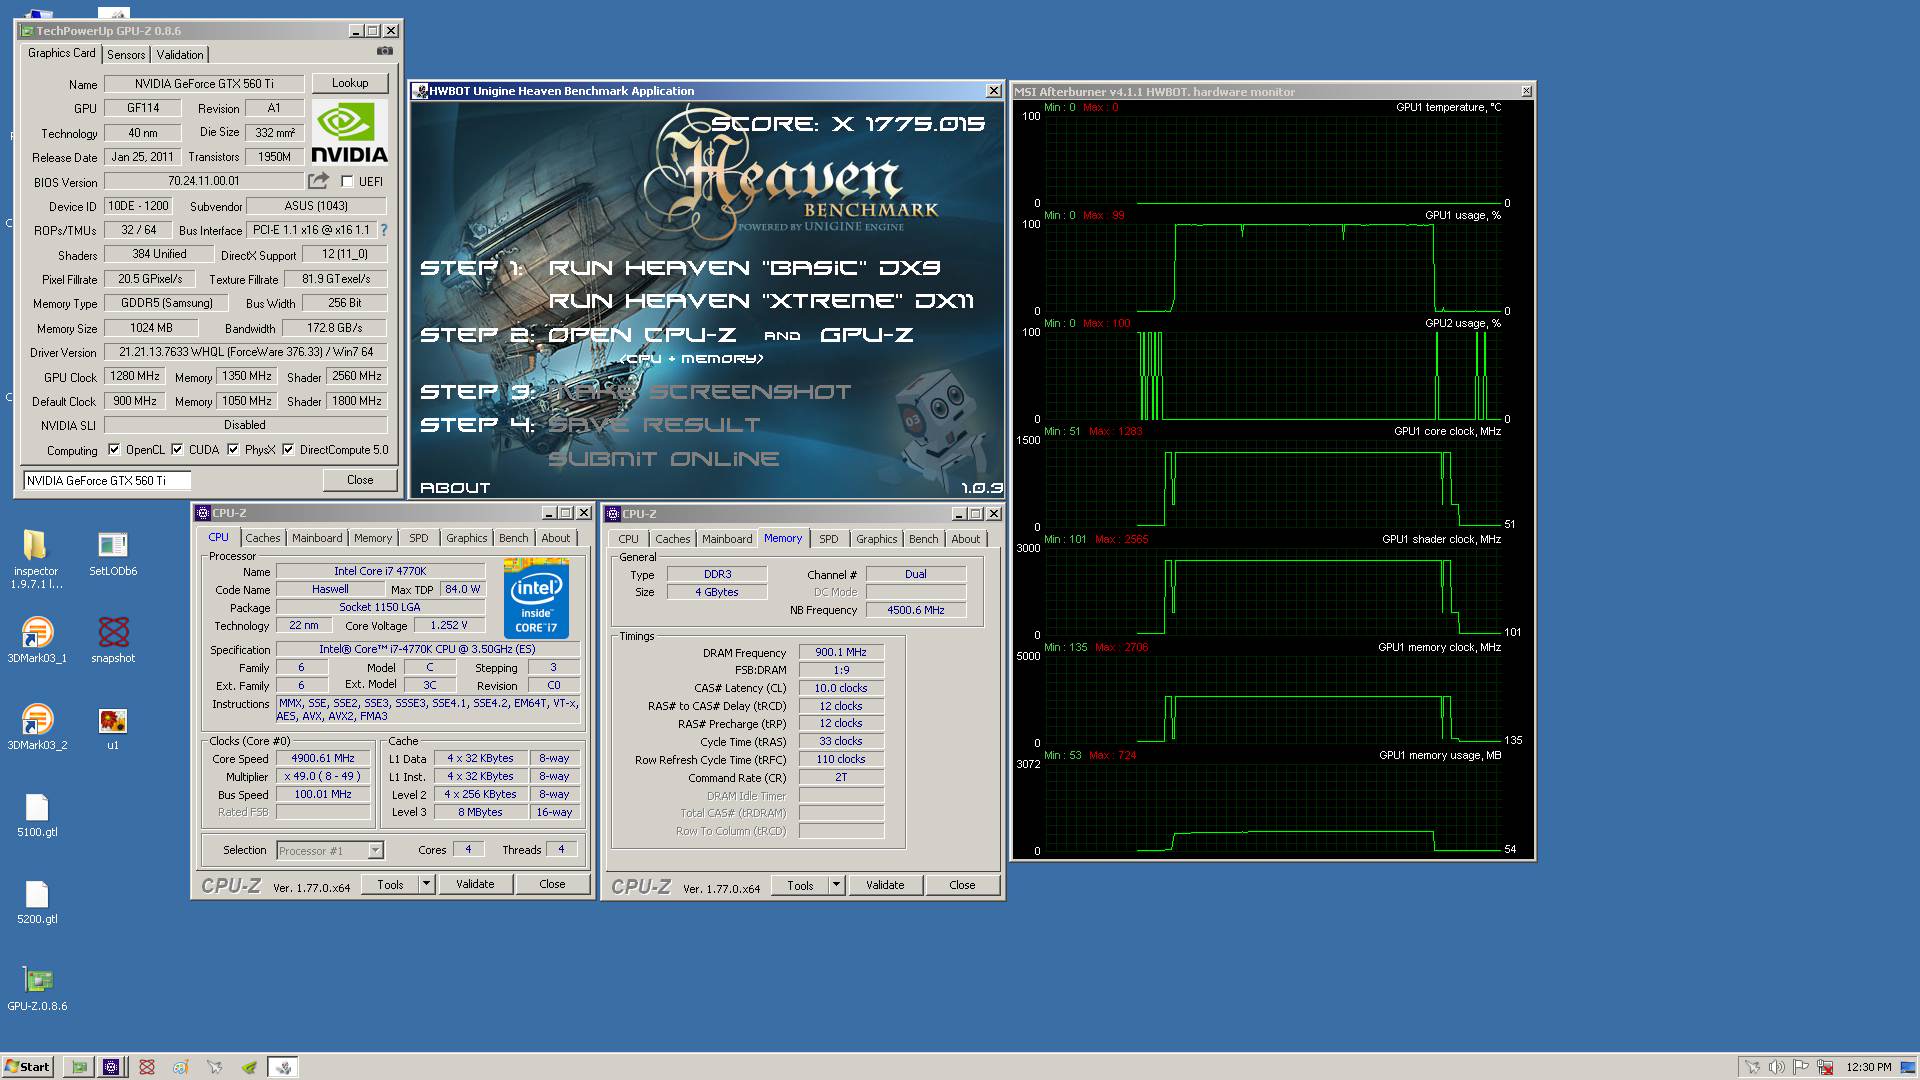Select the 5100.gtl file on desktop

[37, 814]
